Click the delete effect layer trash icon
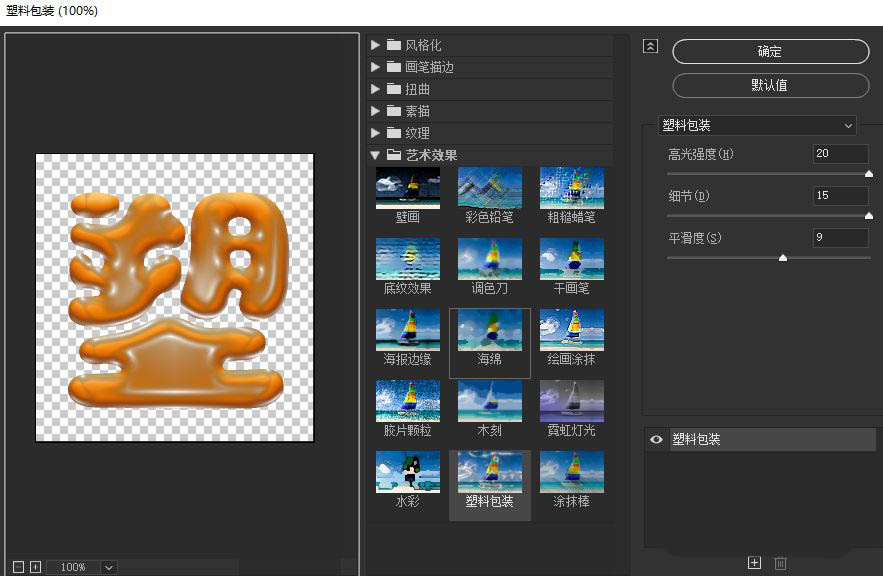The height and width of the screenshot is (576, 883). click(780, 563)
